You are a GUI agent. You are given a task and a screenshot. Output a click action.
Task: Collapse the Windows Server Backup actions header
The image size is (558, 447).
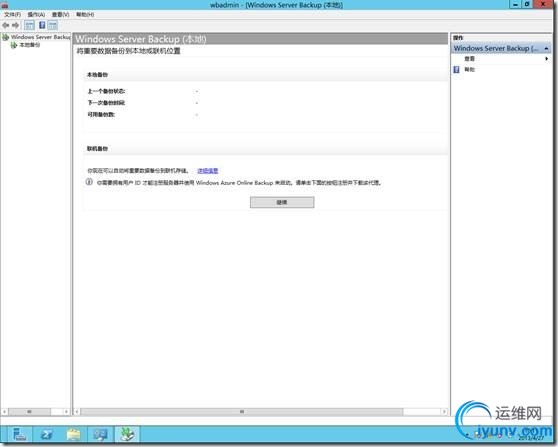(x=546, y=48)
